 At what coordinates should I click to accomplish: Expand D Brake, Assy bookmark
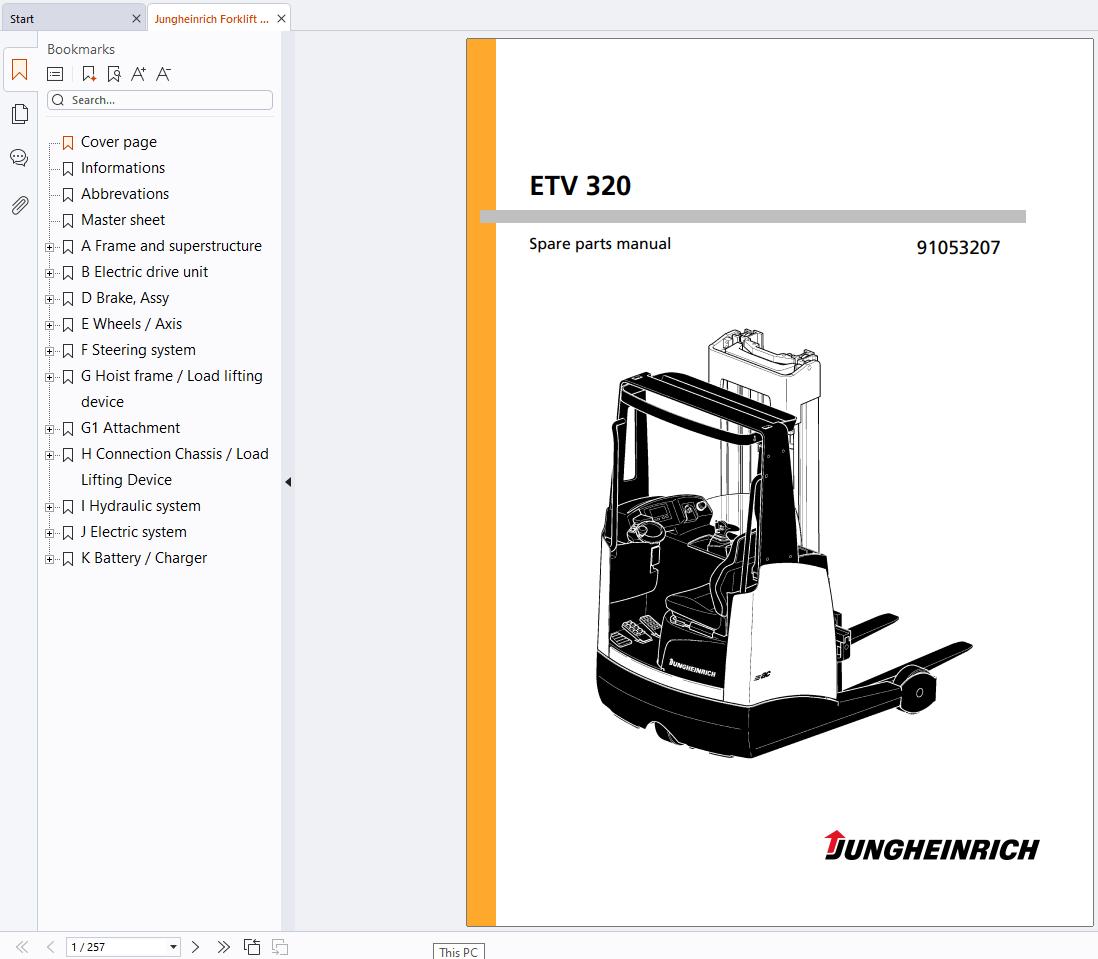[x=49, y=299]
